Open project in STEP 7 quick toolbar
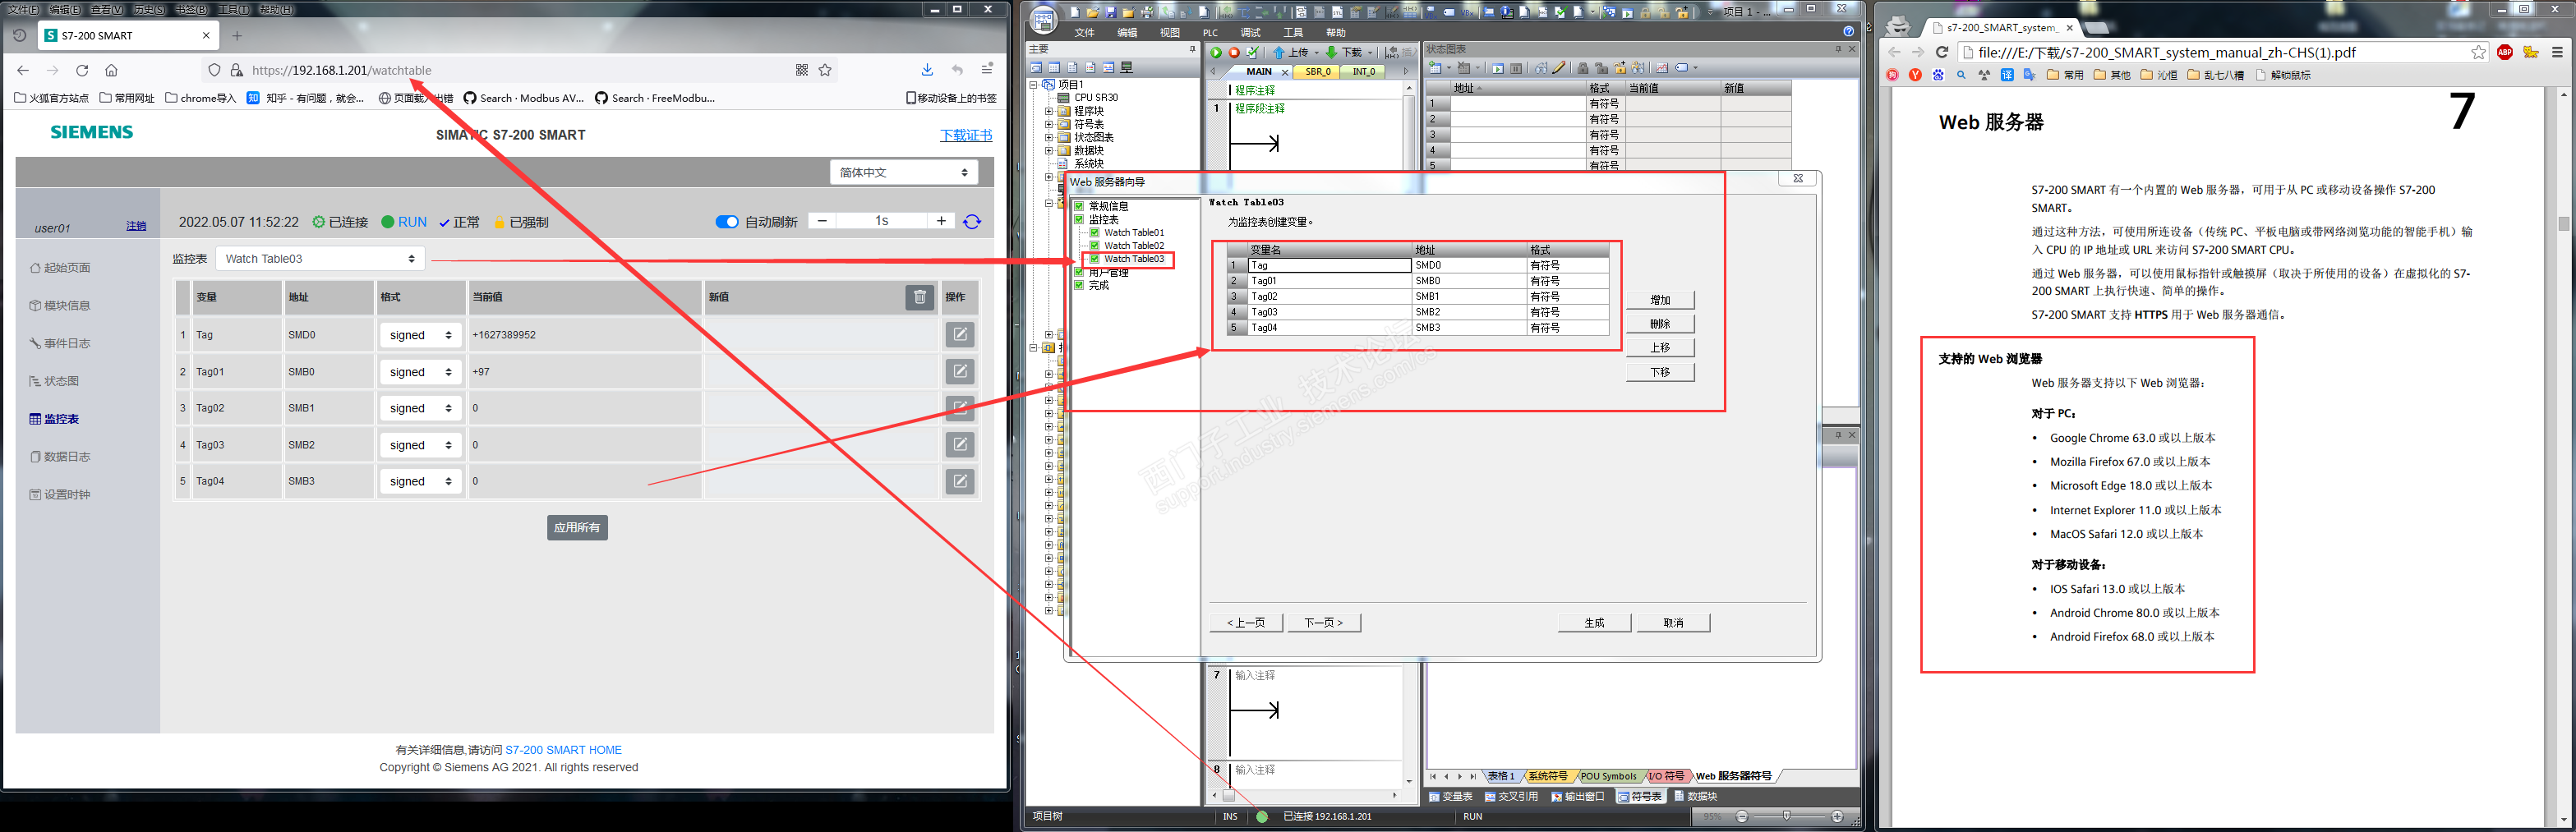This screenshot has height=832, width=2576. (x=1093, y=12)
